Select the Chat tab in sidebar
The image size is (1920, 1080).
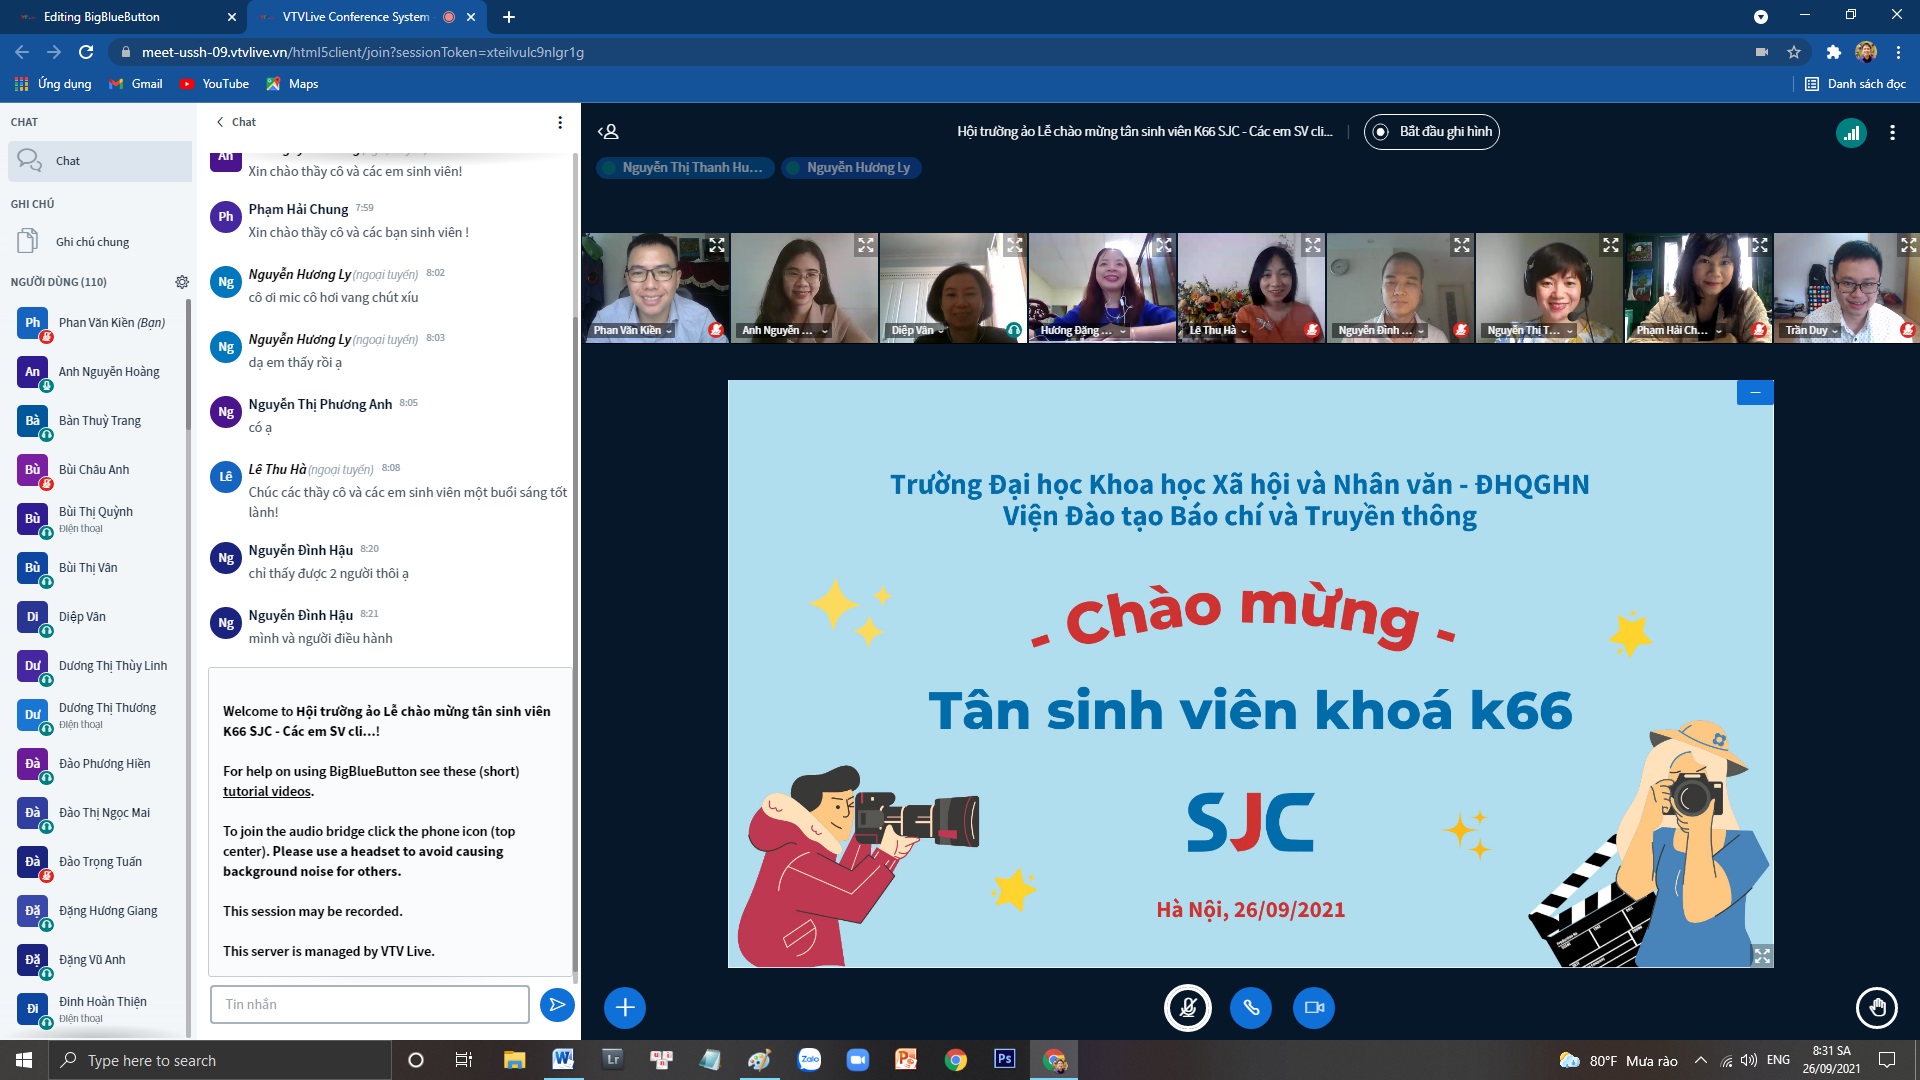(x=99, y=160)
